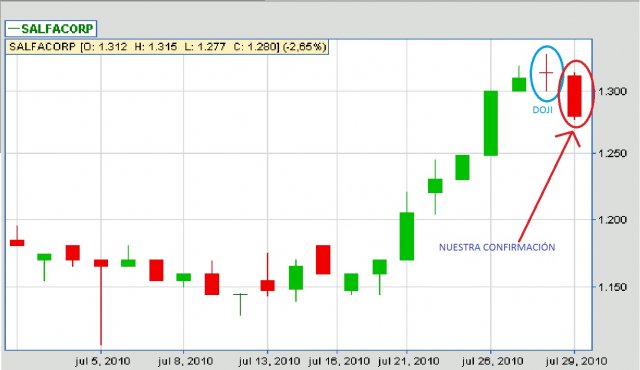Viewport: 640px width, 370px height.
Task: Click the jul 5, 2010 date label
Action: [102, 361]
